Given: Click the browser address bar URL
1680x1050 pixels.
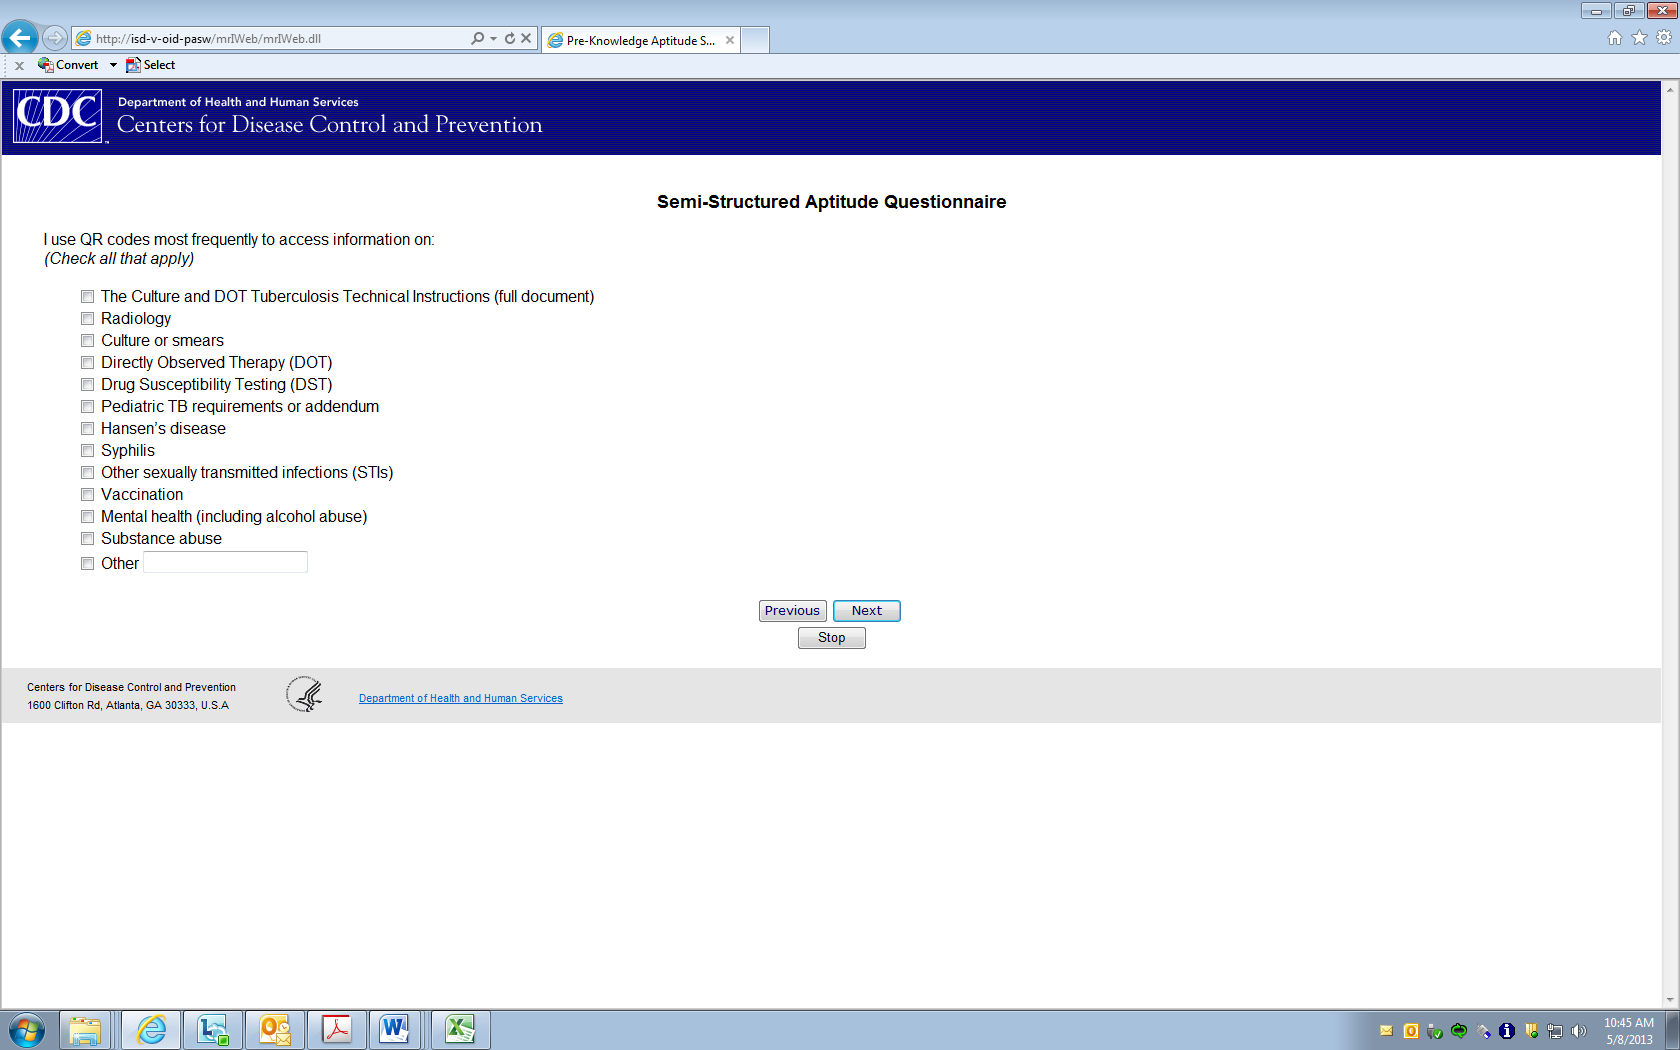Looking at the screenshot, I should (x=208, y=39).
